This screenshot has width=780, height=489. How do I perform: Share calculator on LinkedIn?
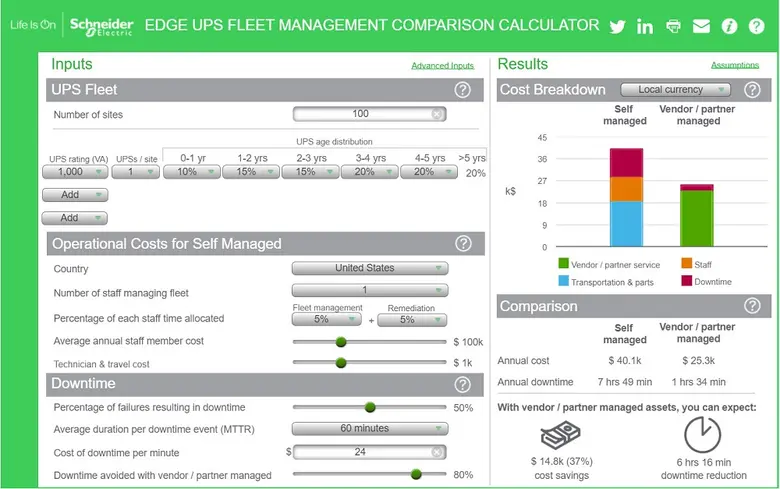tap(645, 26)
